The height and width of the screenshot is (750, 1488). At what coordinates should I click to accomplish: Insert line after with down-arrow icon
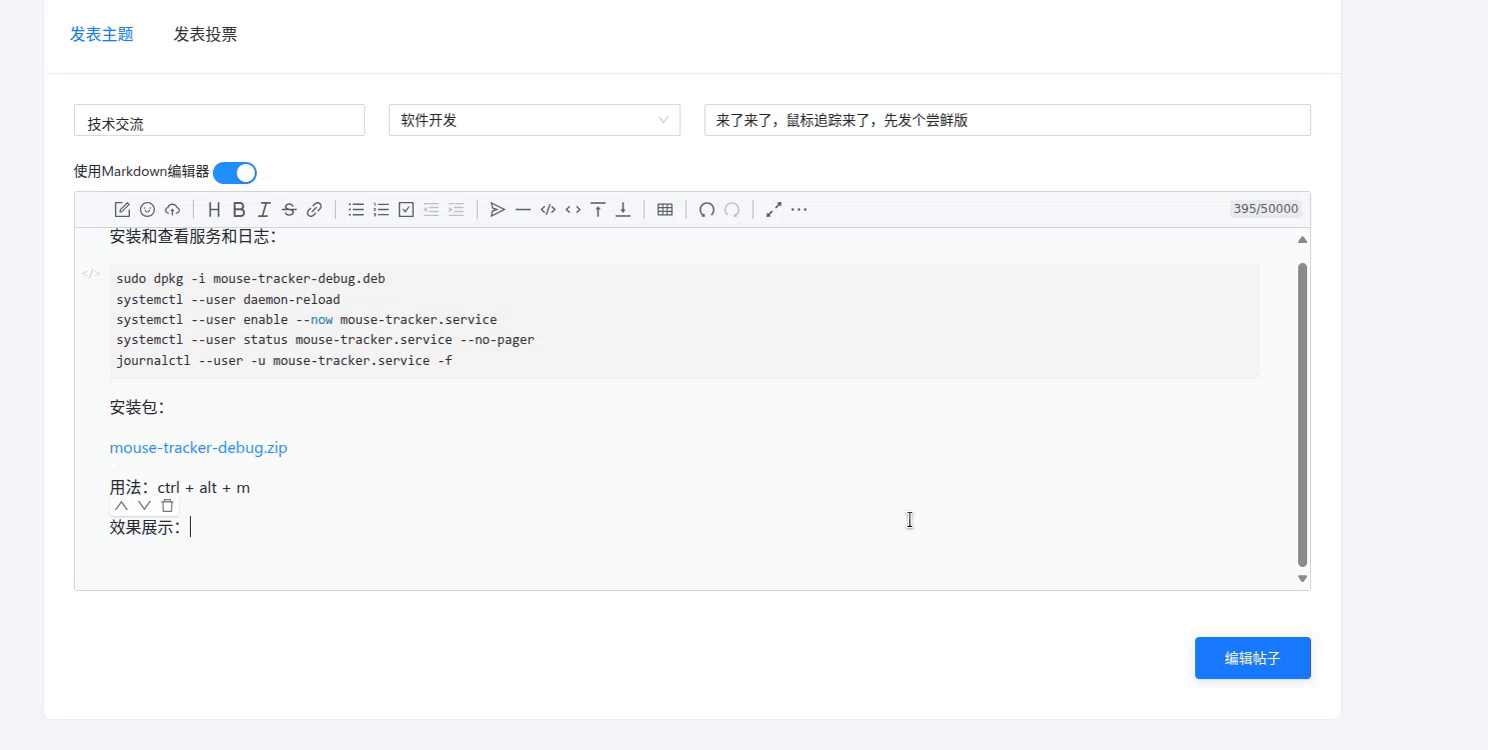(623, 210)
